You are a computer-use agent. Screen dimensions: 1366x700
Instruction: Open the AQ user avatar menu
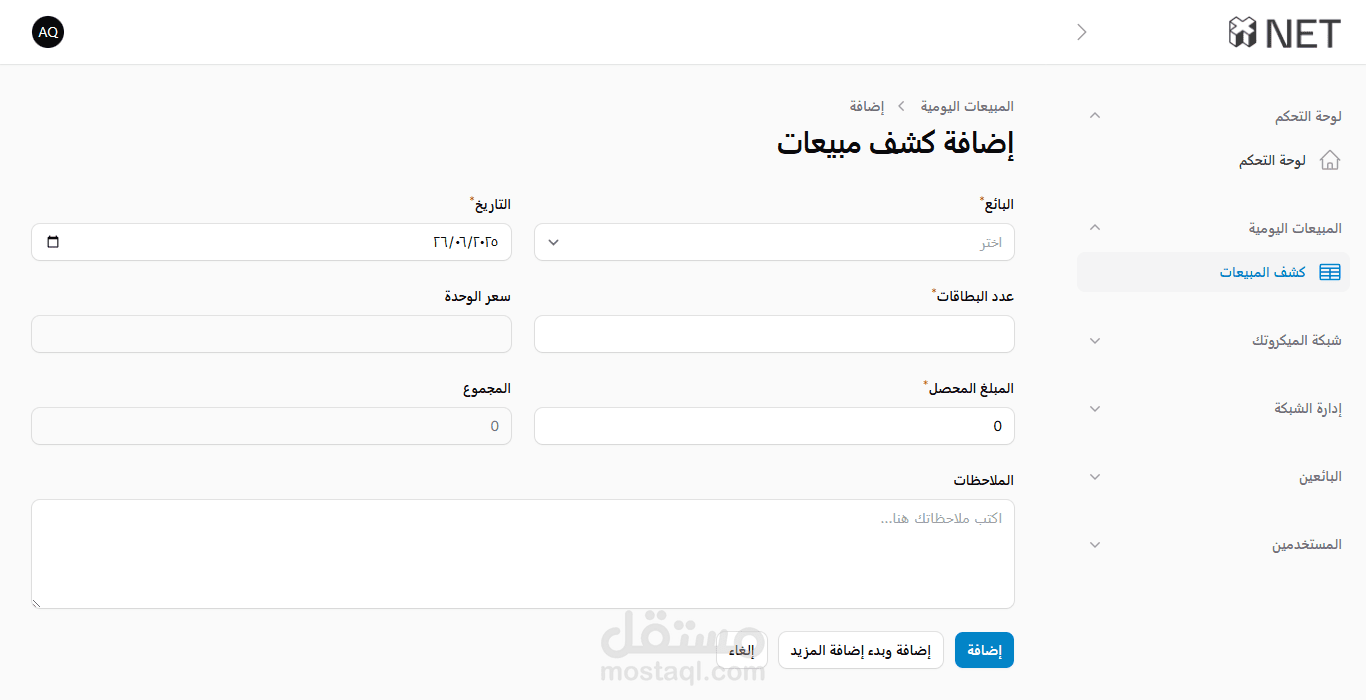pos(48,32)
